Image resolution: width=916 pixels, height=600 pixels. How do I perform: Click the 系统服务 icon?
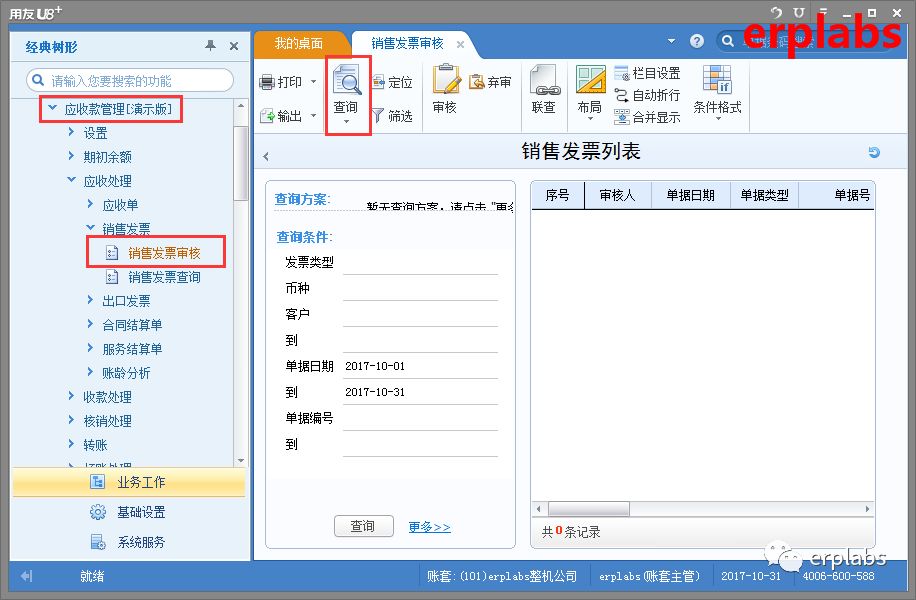click(x=98, y=542)
